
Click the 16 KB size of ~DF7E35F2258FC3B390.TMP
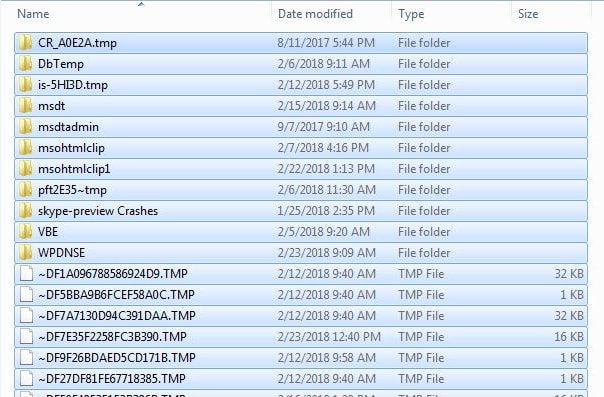click(569, 337)
